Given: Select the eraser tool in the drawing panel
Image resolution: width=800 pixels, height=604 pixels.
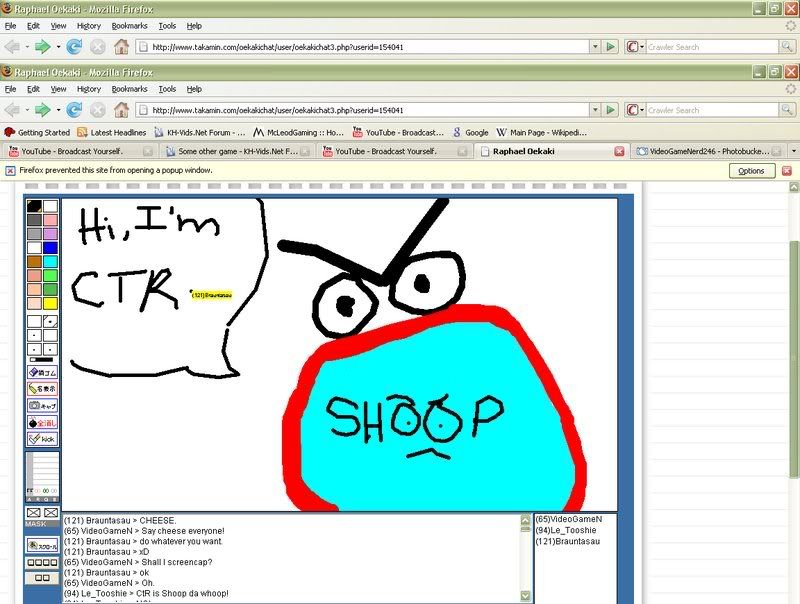Looking at the screenshot, I should click(x=42, y=372).
